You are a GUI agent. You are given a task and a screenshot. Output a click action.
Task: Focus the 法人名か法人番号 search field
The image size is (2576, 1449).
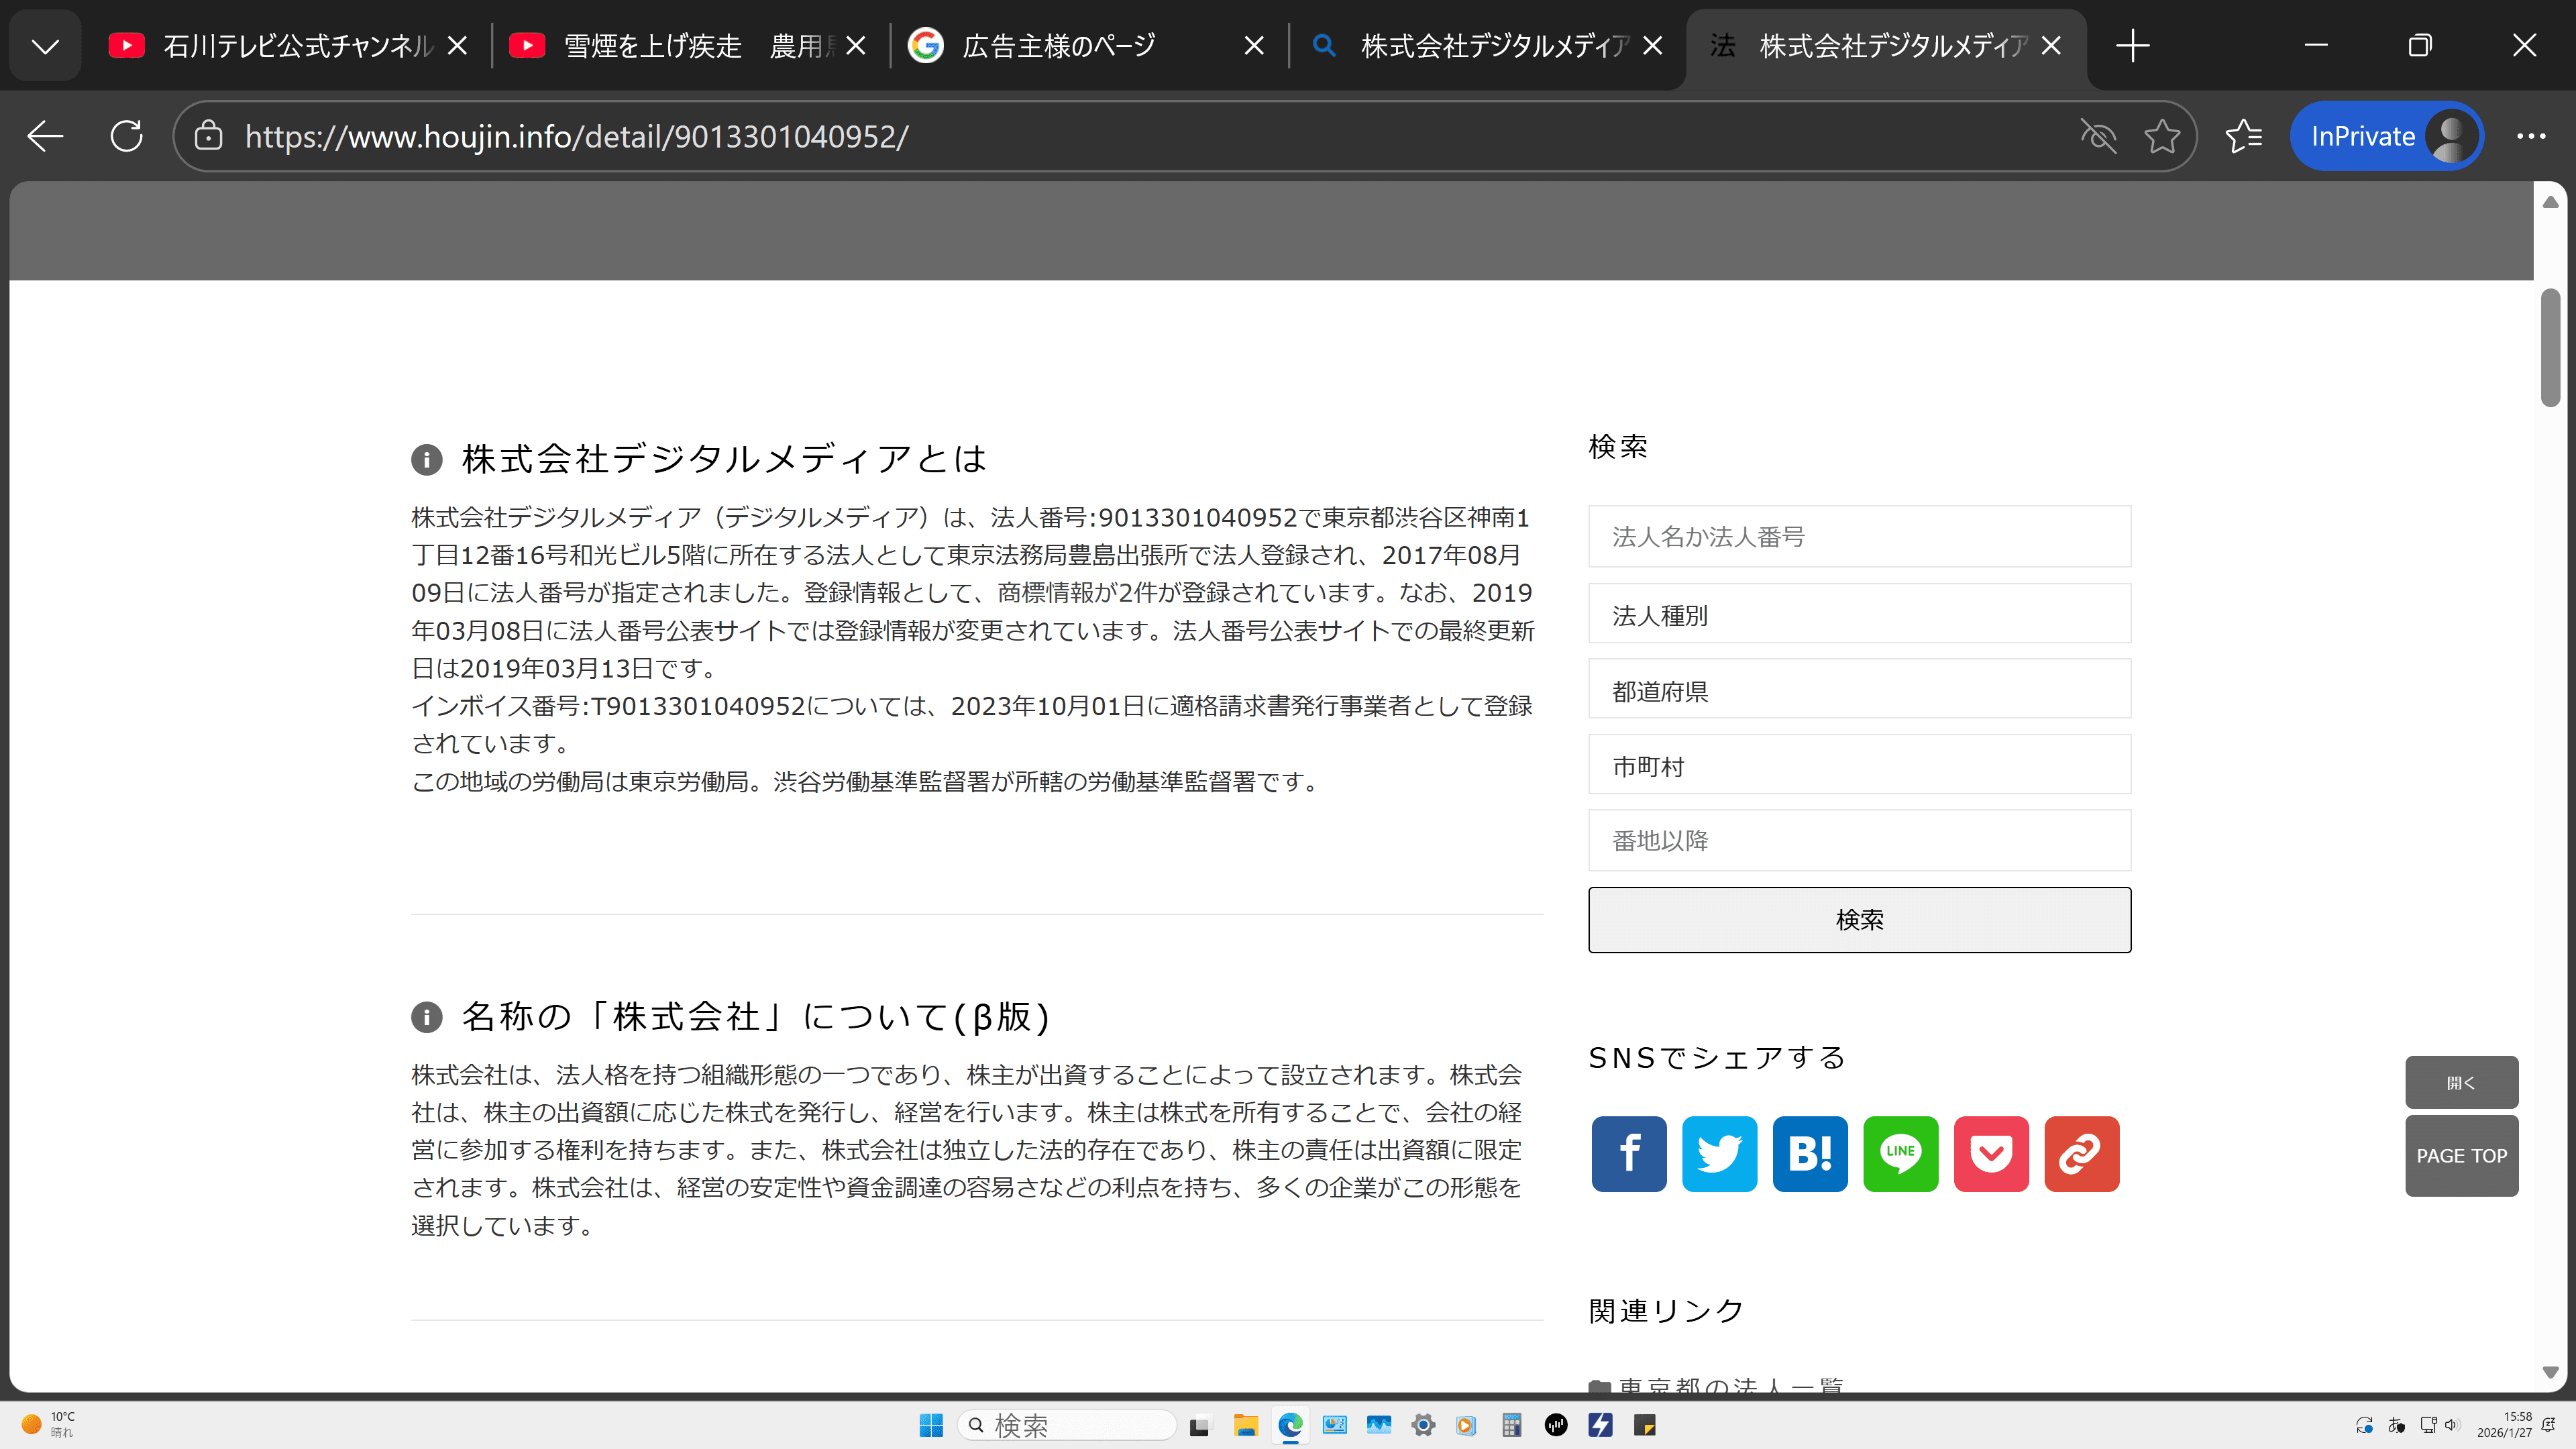click(x=1859, y=537)
